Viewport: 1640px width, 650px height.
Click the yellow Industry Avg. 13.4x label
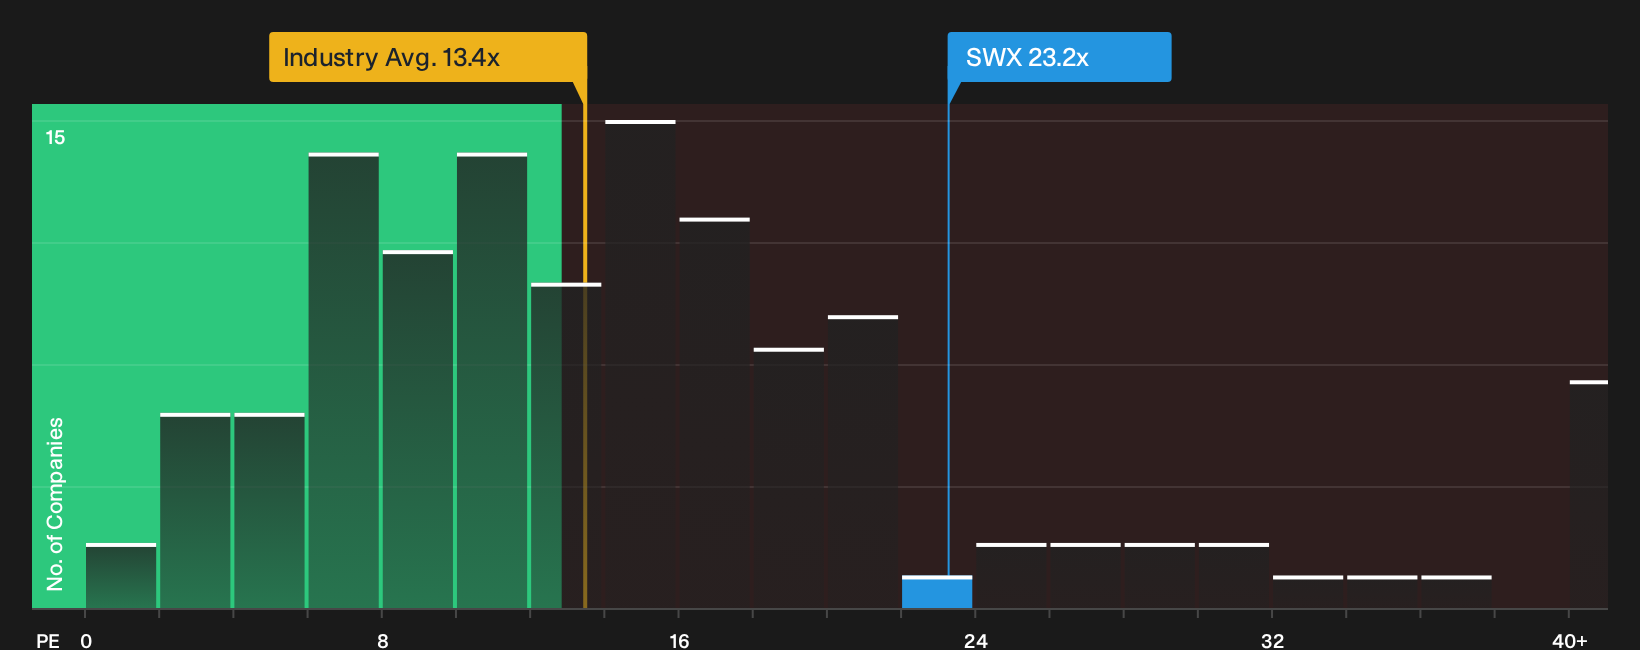[x=428, y=57]
